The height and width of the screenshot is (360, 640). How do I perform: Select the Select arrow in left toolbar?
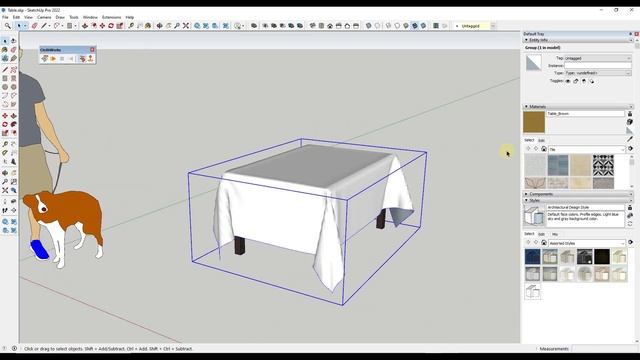pos(5,41)
